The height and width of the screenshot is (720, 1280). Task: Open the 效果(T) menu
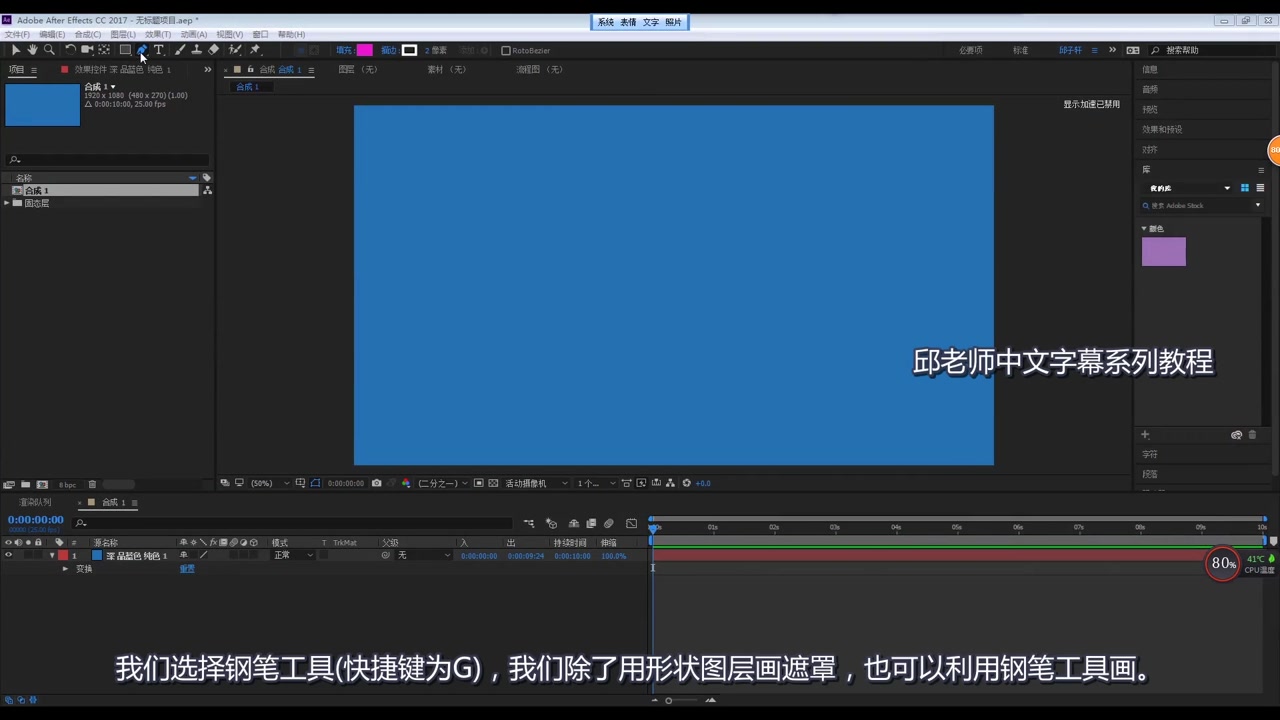click(x=158, y=34)
